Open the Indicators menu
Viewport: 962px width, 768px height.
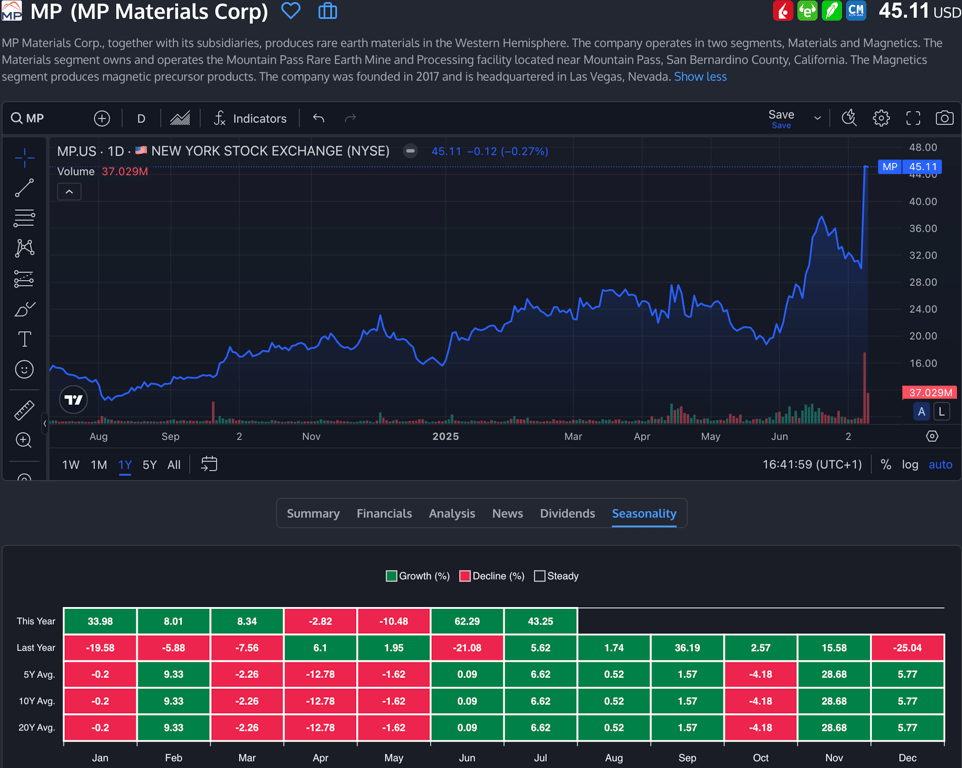(x=250, y=118)
